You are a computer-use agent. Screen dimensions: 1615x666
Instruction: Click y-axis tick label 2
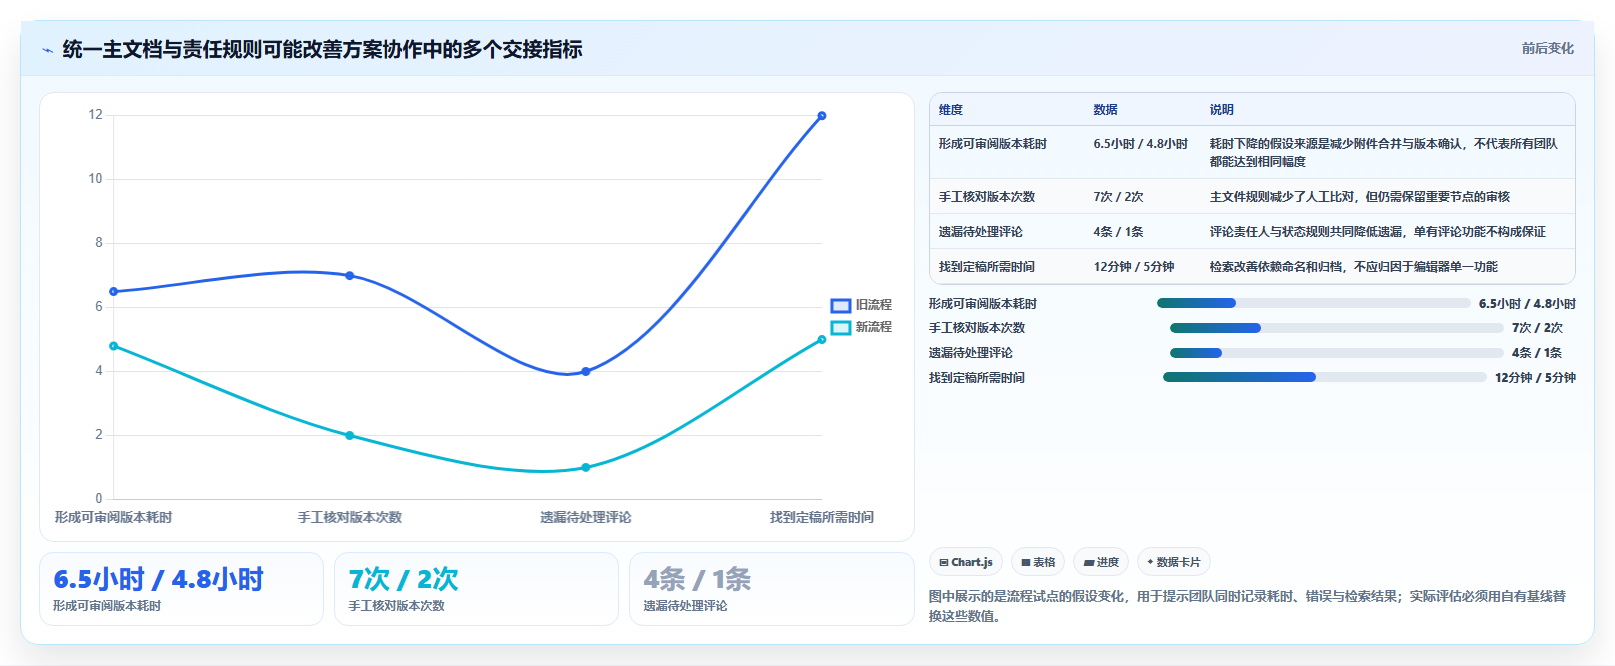click(99, 435)
